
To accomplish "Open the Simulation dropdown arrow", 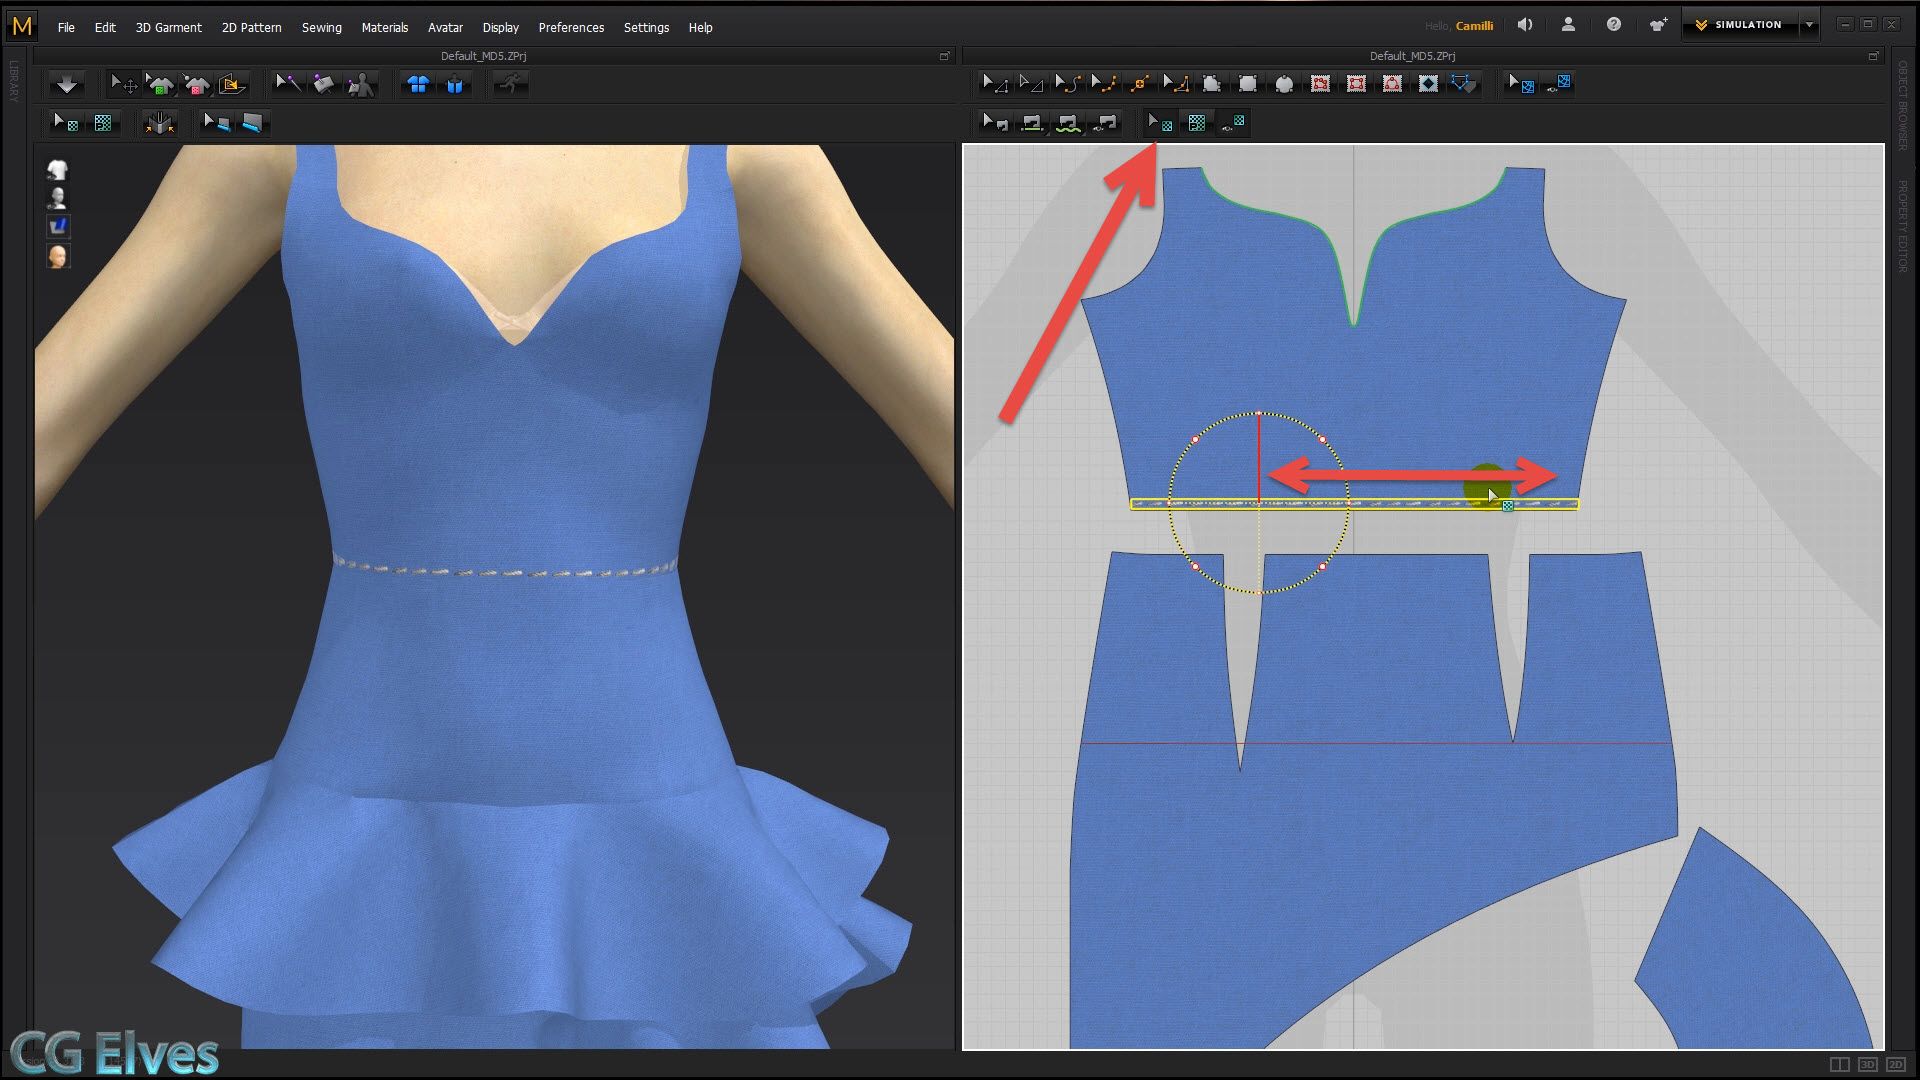I will click(1808, 24).
